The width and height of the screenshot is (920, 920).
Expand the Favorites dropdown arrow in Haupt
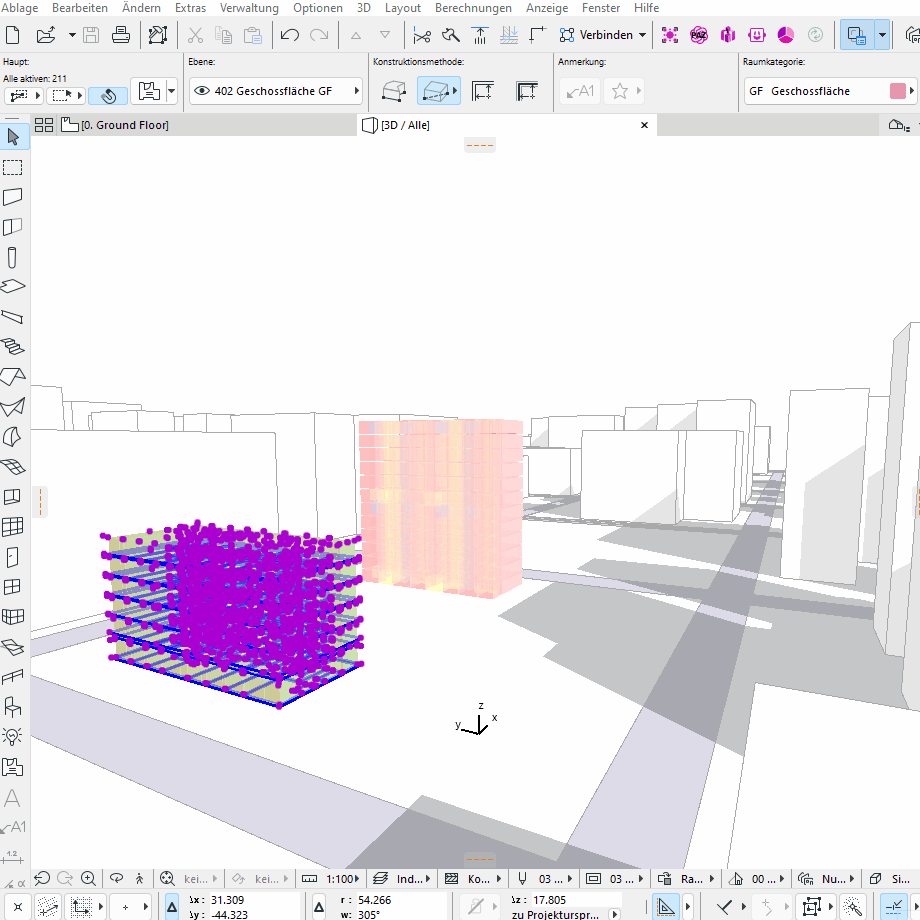tap(171, 91)
